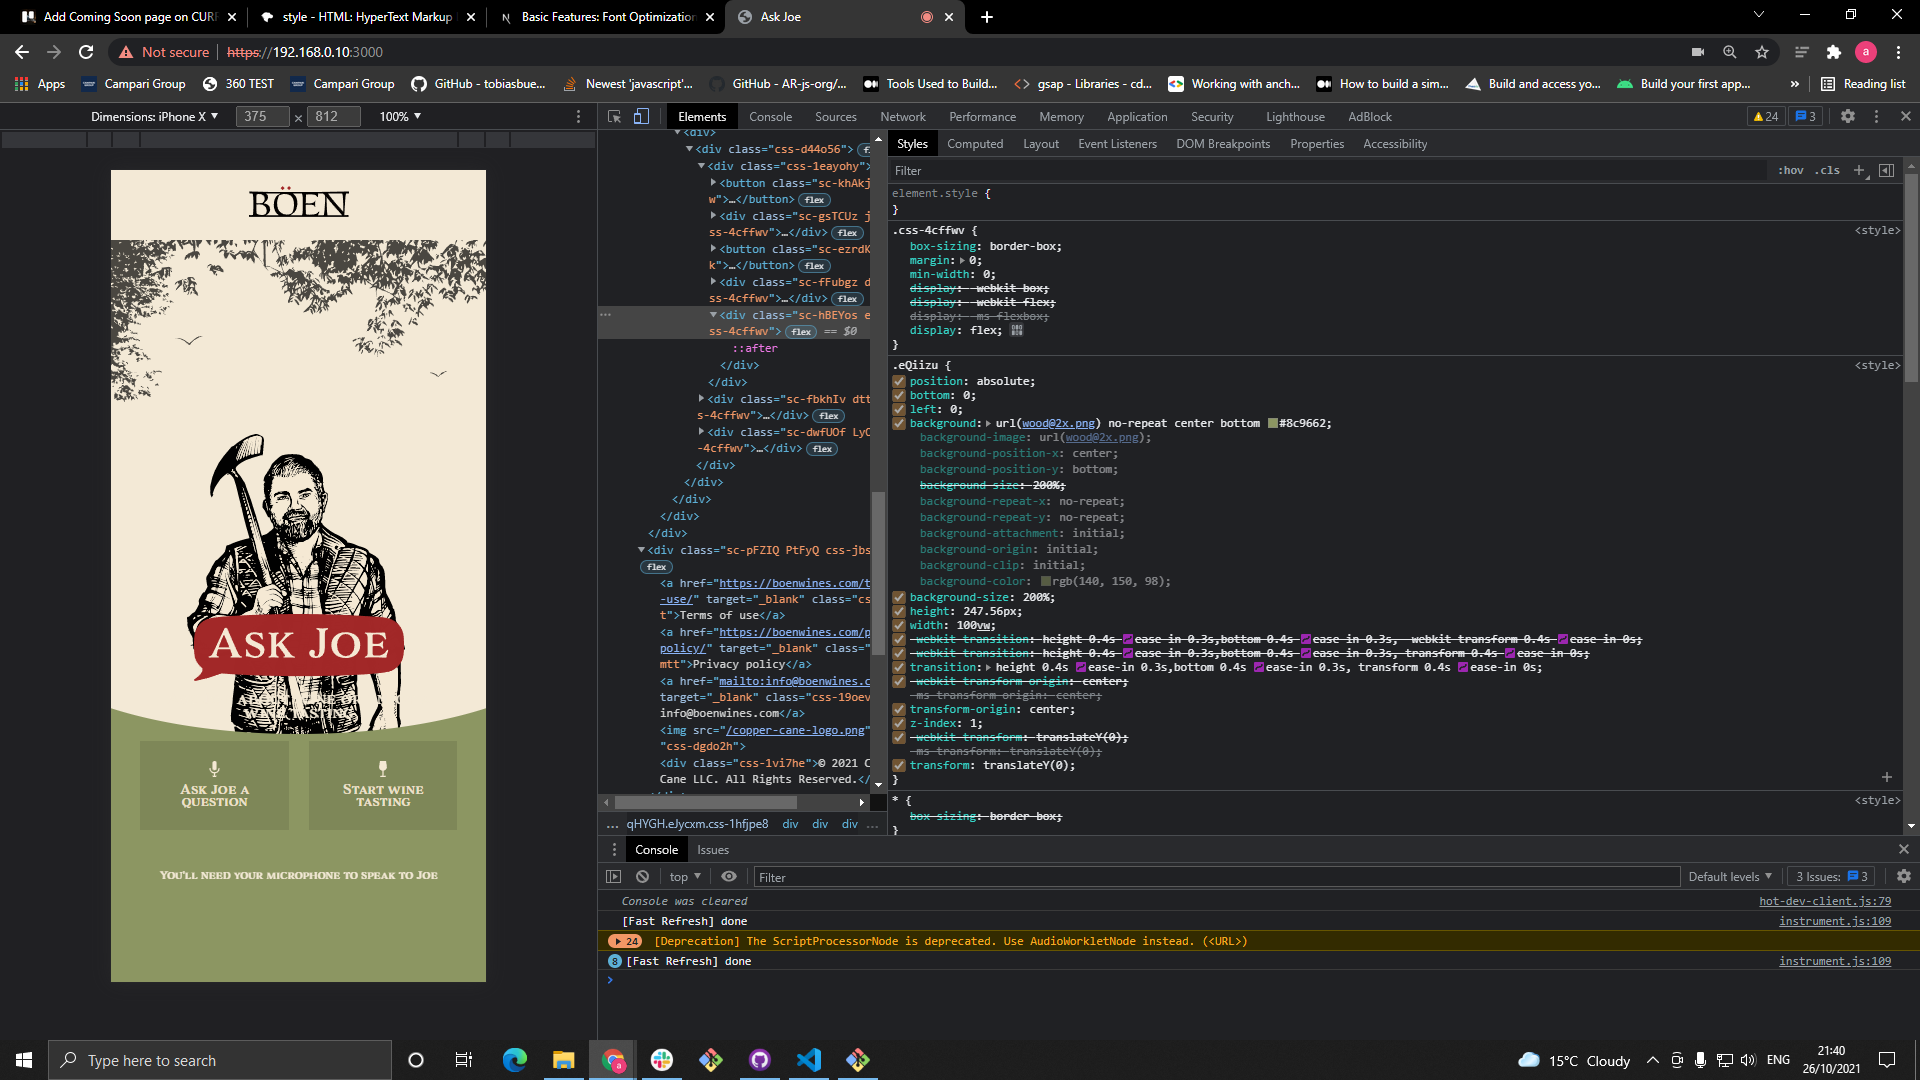Viewport: 1920px width, 1080px height.
Task: Switch to the Sources panel tab
Action: click(835, 117)
